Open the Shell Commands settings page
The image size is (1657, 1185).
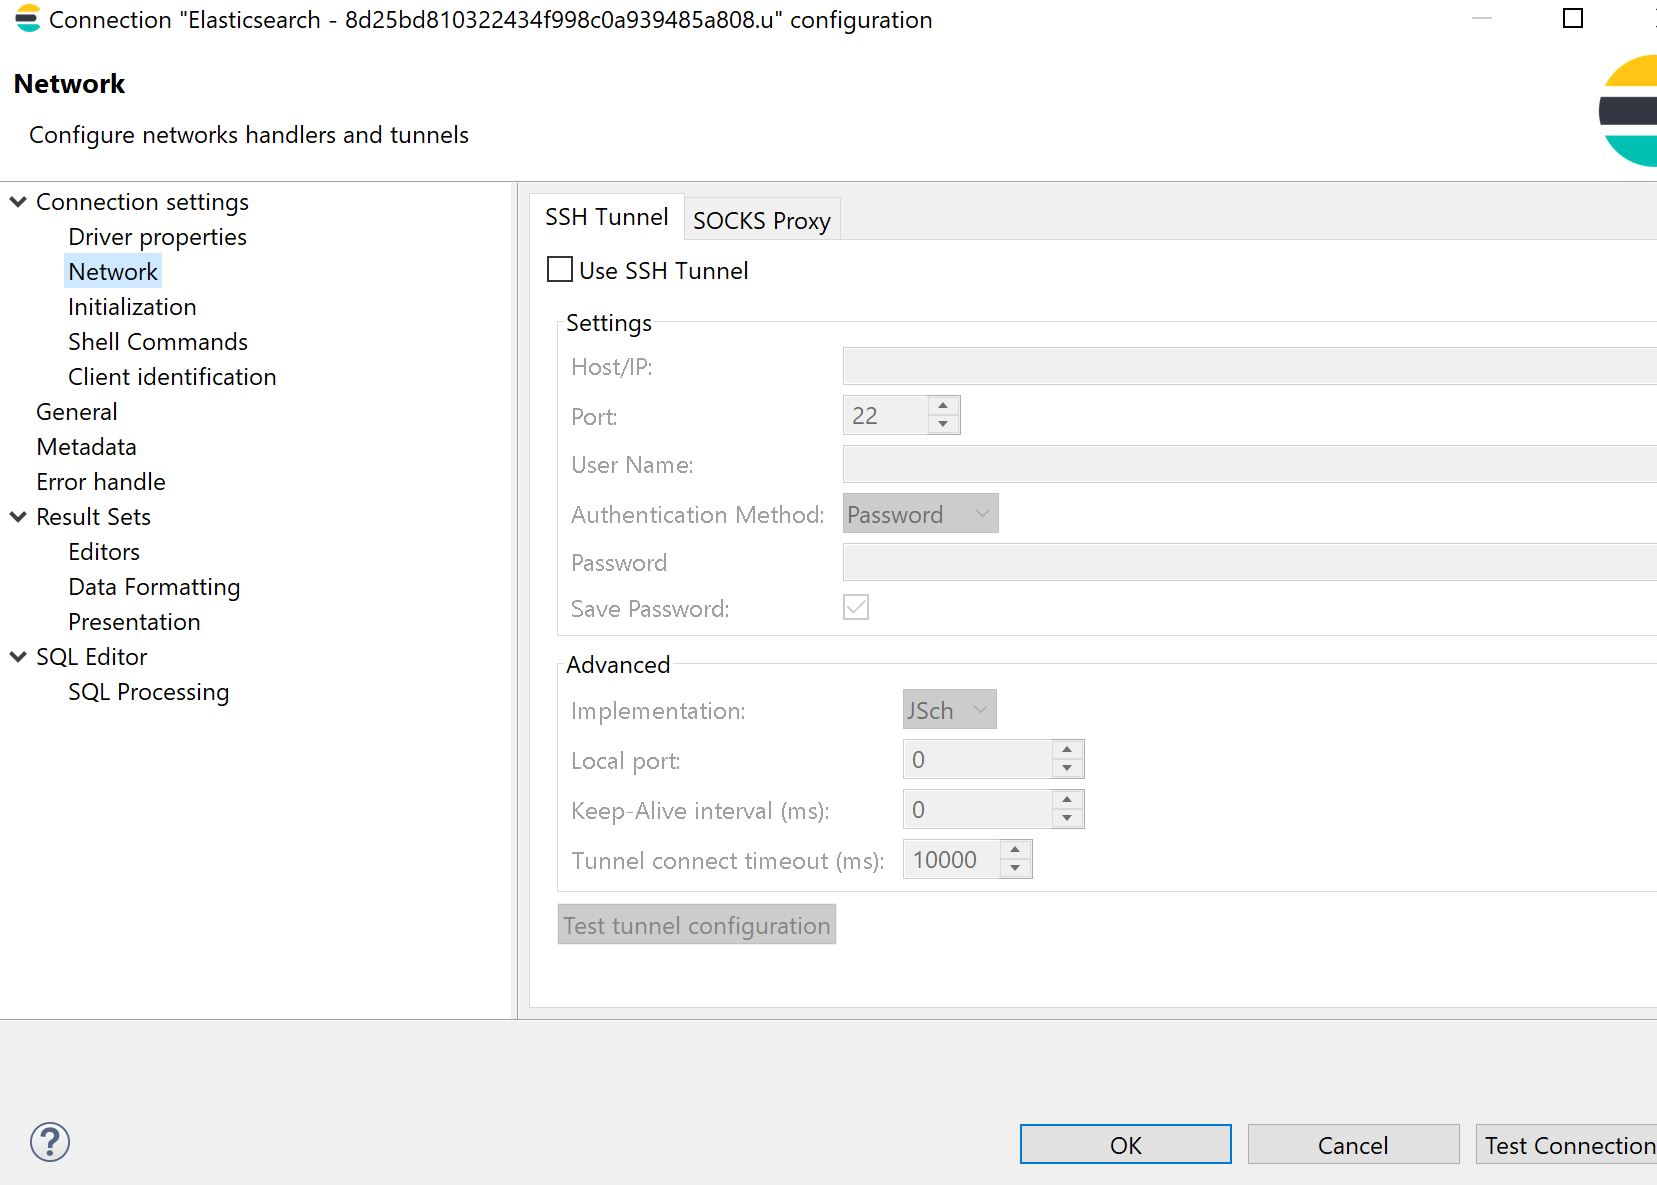(158, 342)
